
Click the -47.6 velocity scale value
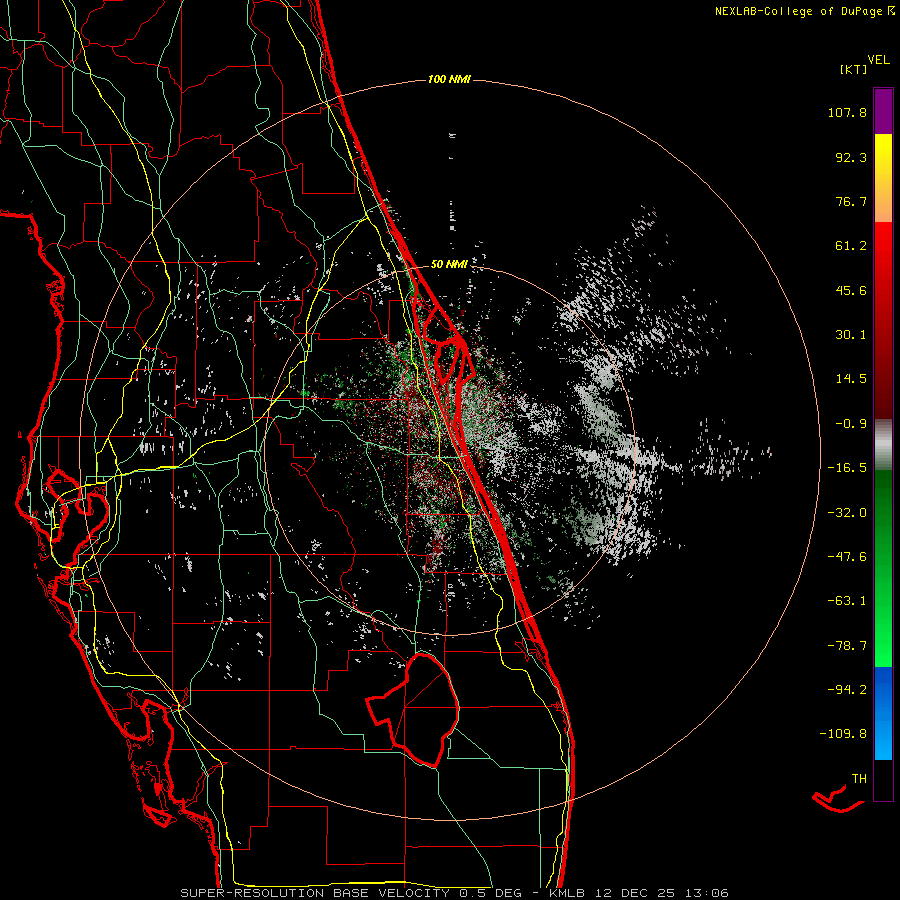847,557
